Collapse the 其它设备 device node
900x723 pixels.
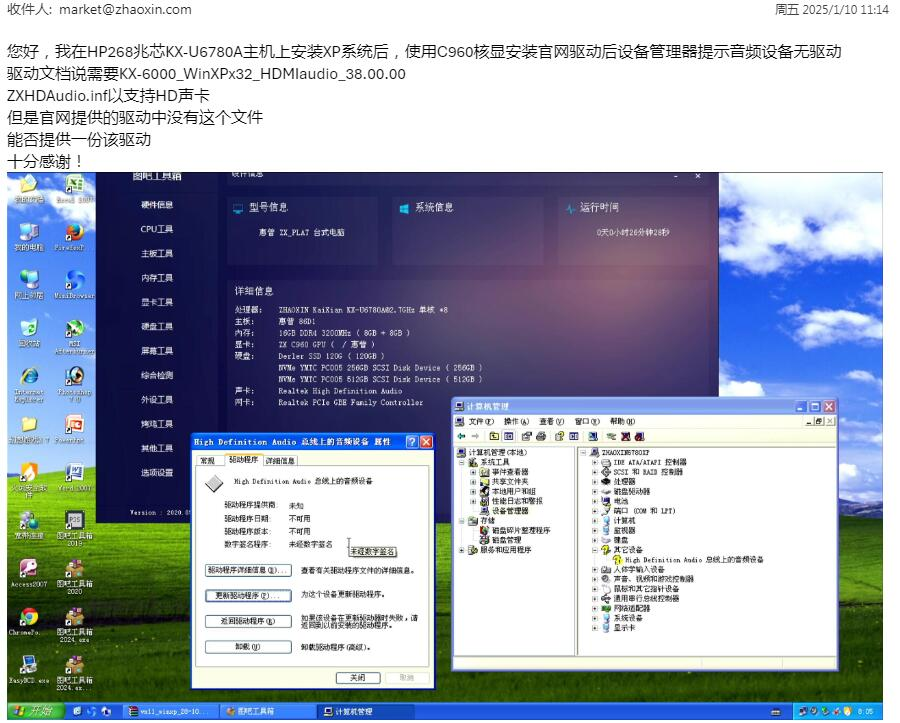click(x=594, y=548)
